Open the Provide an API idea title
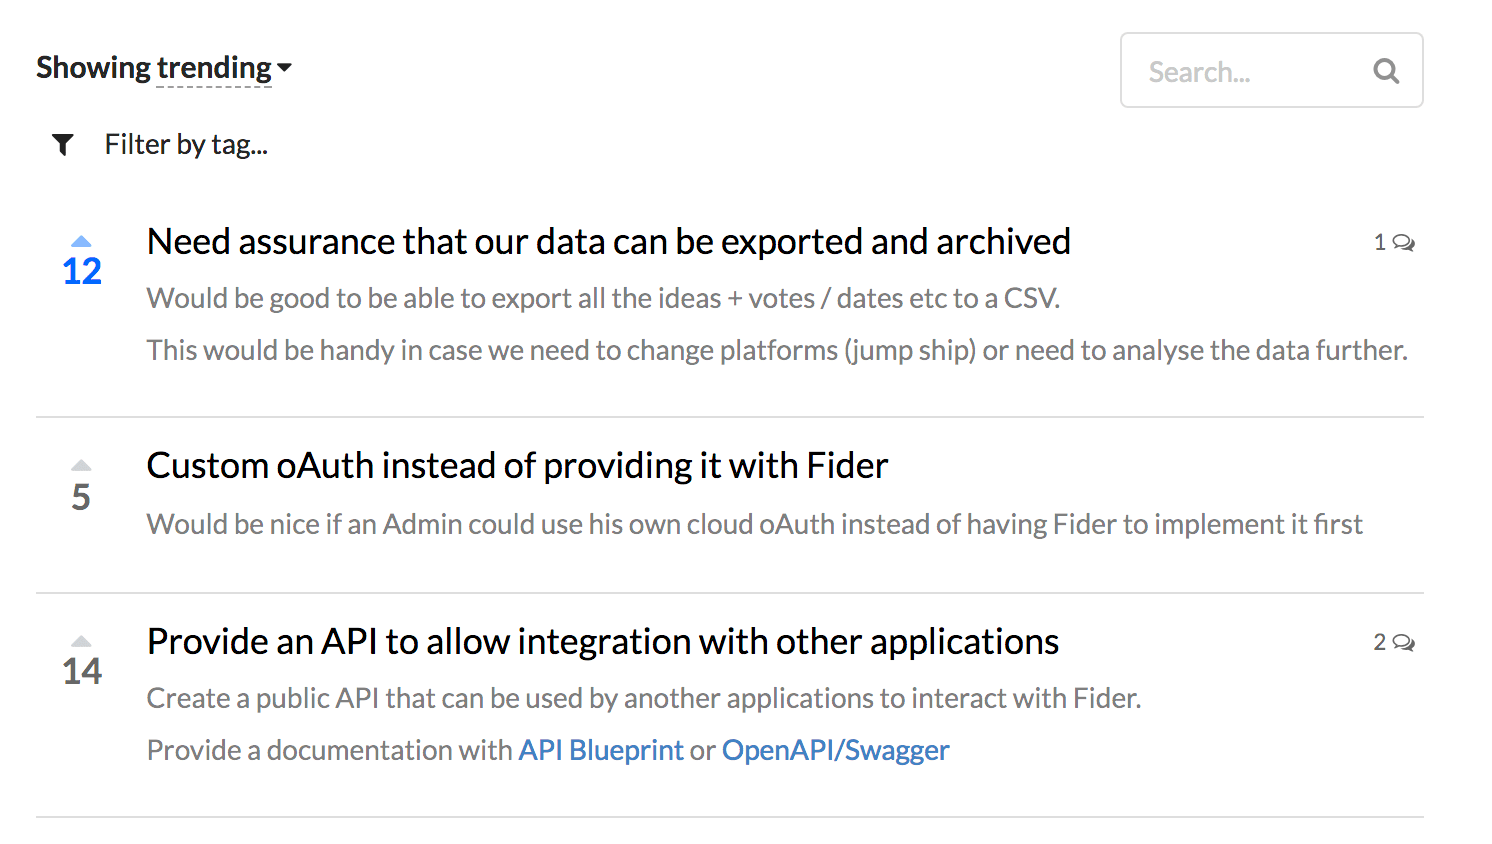Image resolution: width=1492 pixels, height=844 pixels. (x=602, y=642)
